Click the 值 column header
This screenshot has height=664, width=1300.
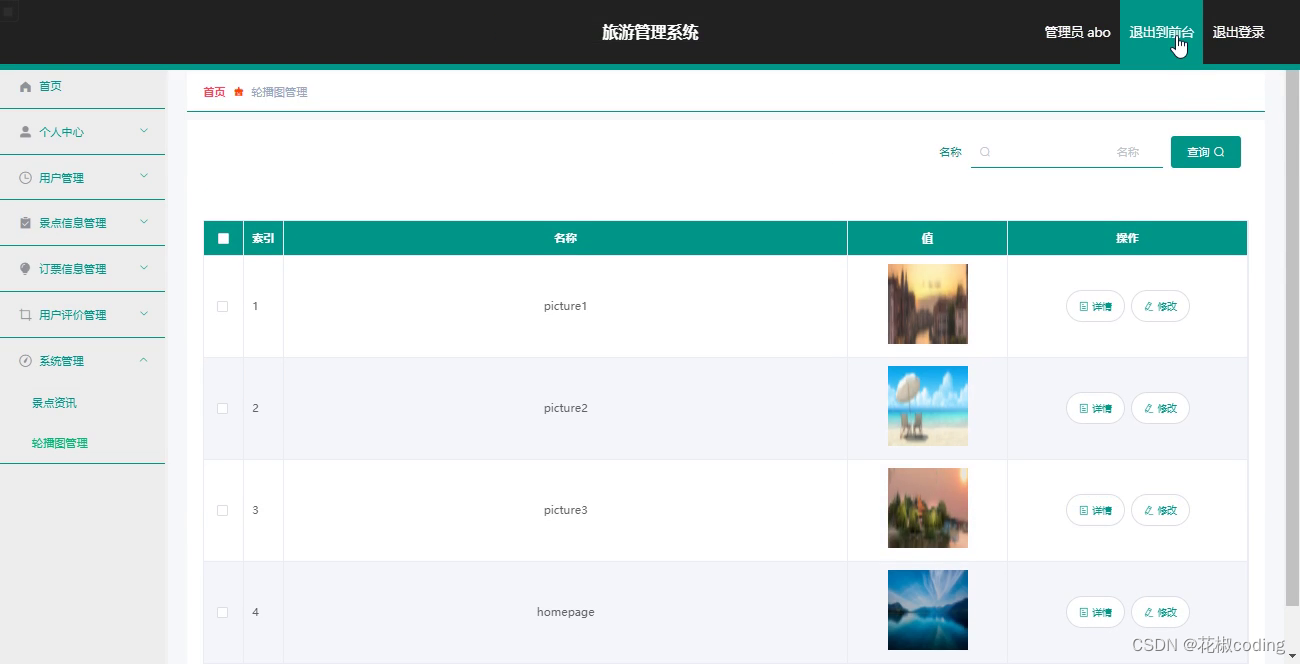(927, 238)
